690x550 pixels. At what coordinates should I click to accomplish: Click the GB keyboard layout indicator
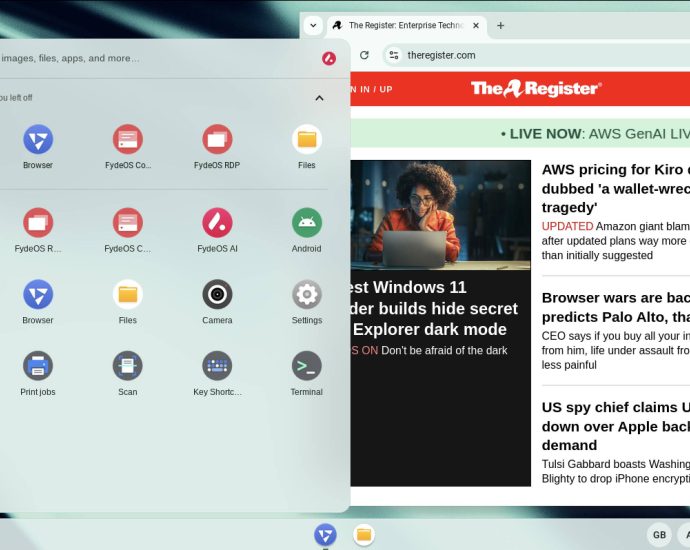(x=659, y=535)
